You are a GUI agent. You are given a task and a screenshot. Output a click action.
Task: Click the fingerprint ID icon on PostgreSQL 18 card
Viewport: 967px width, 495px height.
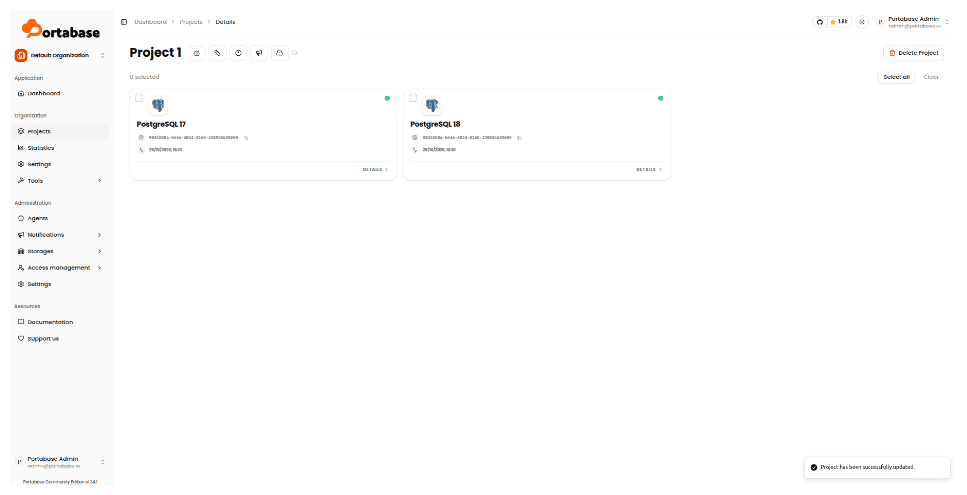(x=415, y=138)
